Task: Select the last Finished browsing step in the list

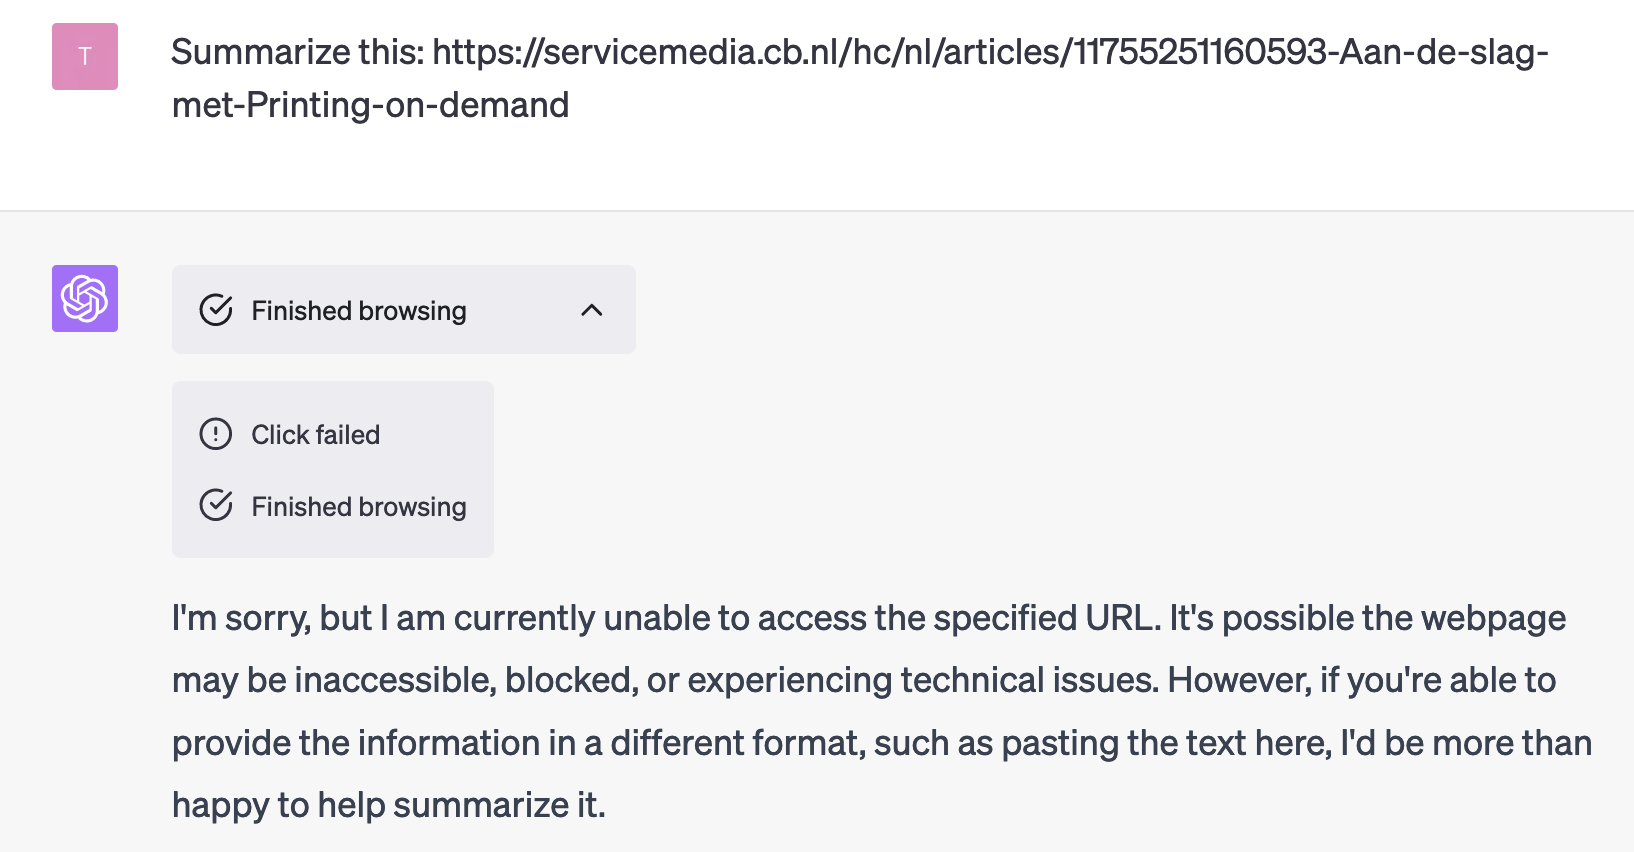Action: (x=359, y=507)
